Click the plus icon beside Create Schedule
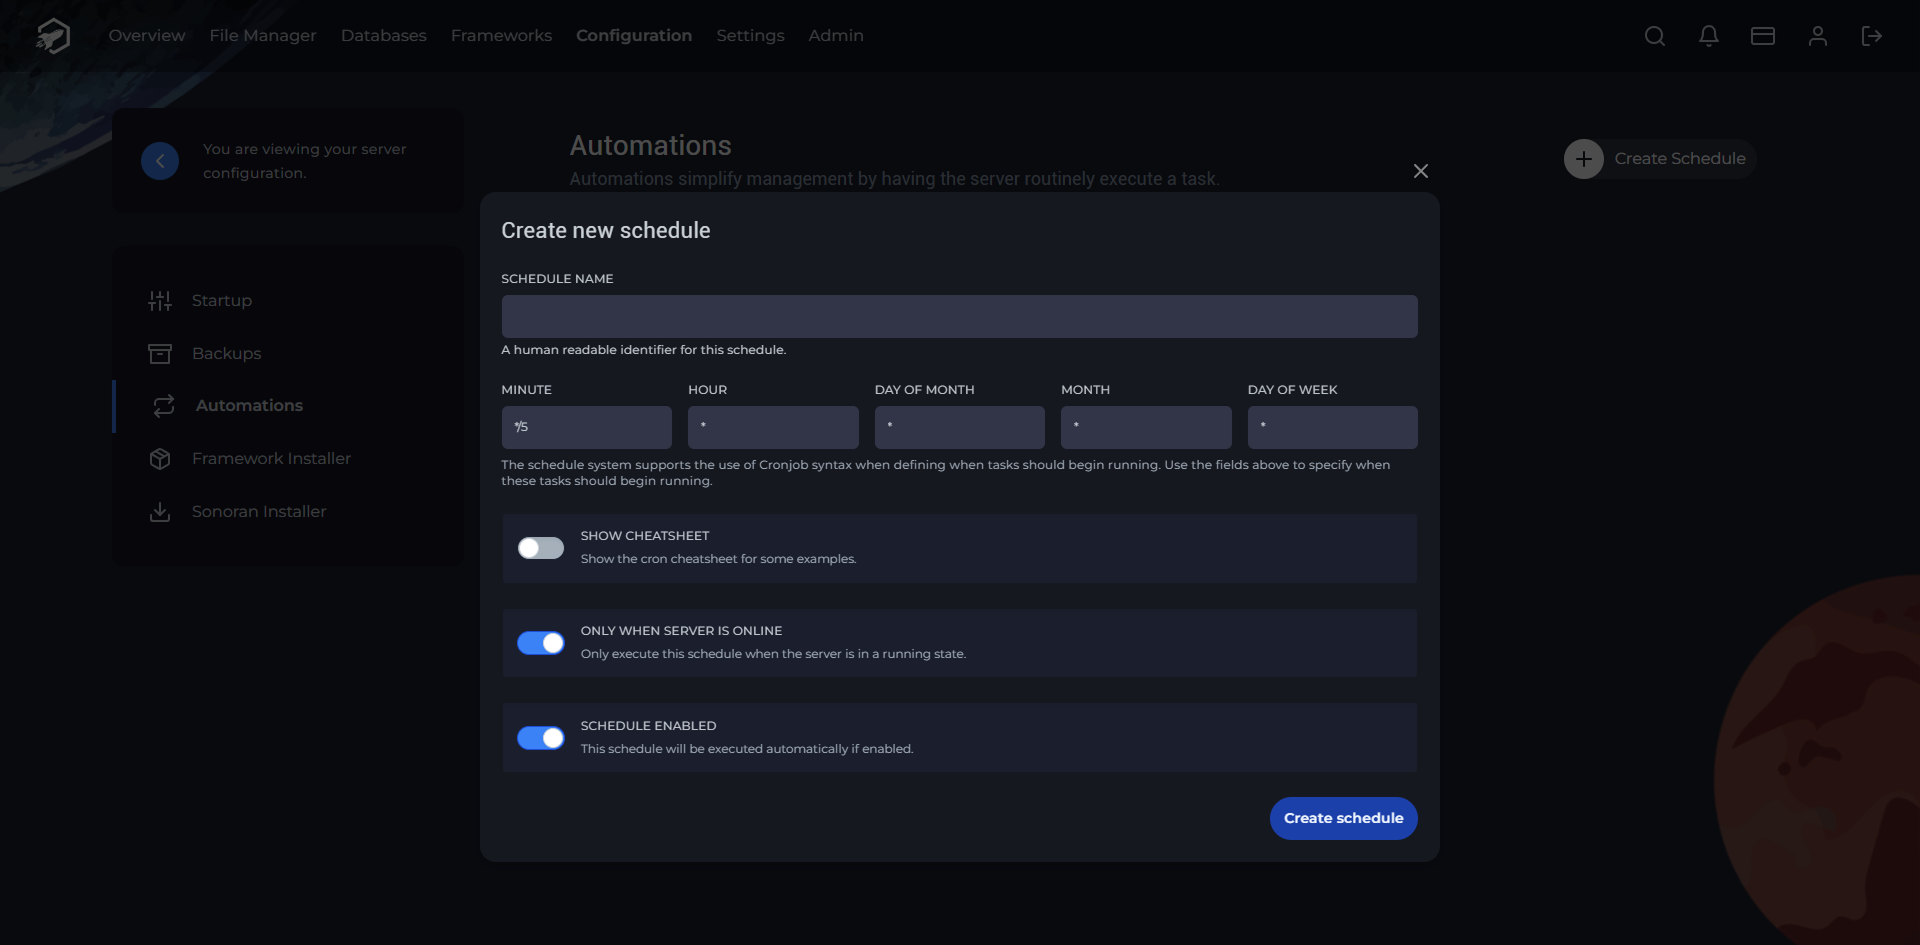This screenshot has width=1920, height=945. [x=1584, y=159]
